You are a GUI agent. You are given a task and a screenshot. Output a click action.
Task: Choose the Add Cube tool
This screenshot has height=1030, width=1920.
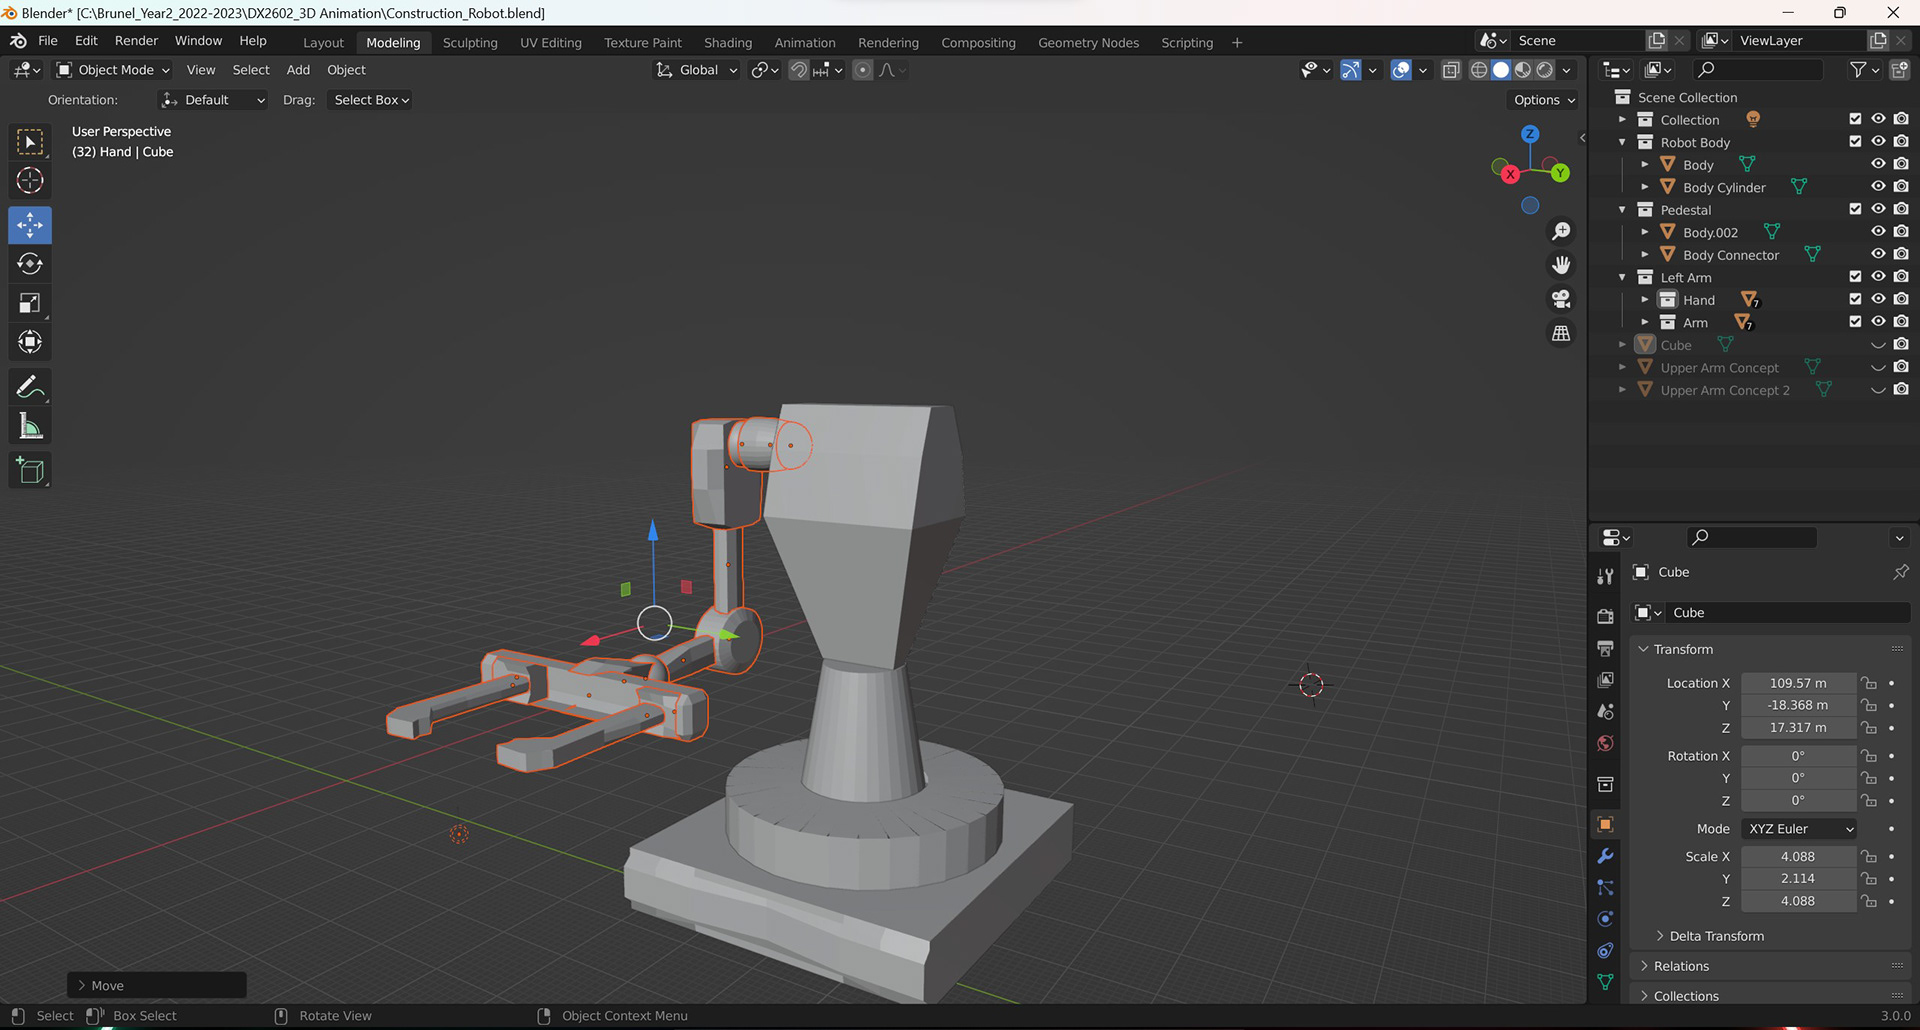coord(30,471)
